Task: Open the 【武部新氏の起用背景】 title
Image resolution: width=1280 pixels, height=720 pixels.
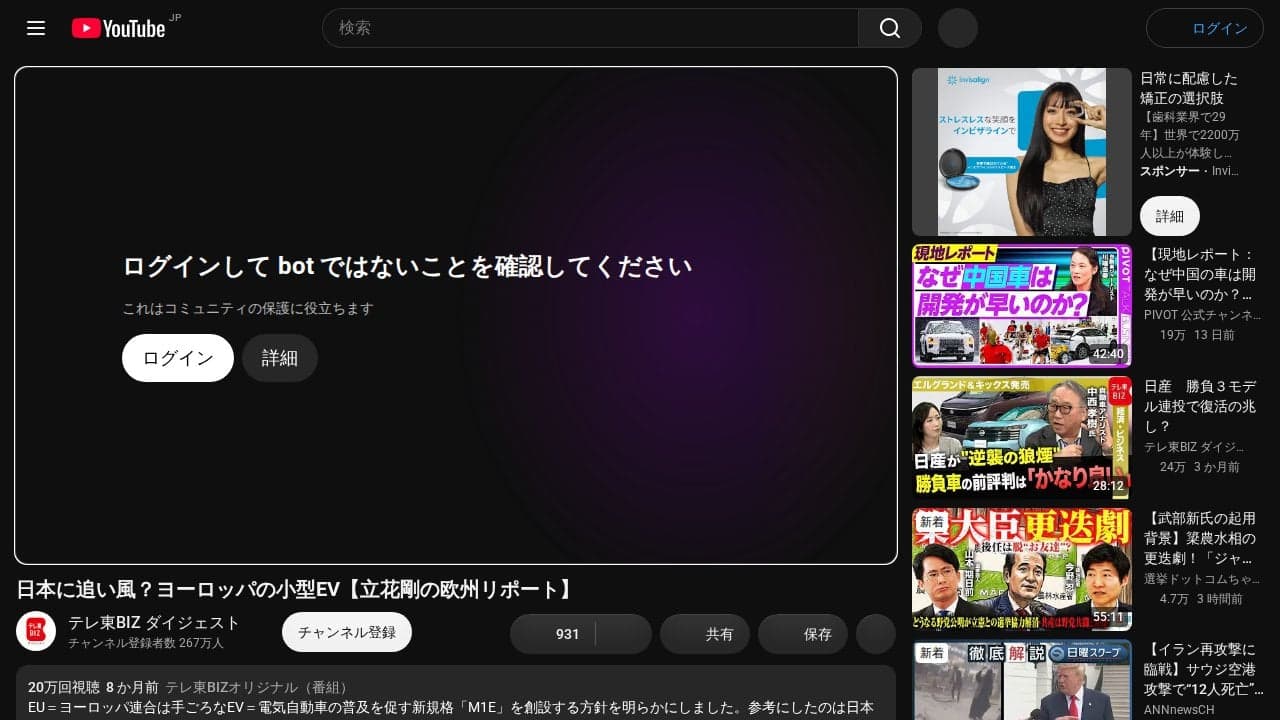Action: coord(1201,538)
